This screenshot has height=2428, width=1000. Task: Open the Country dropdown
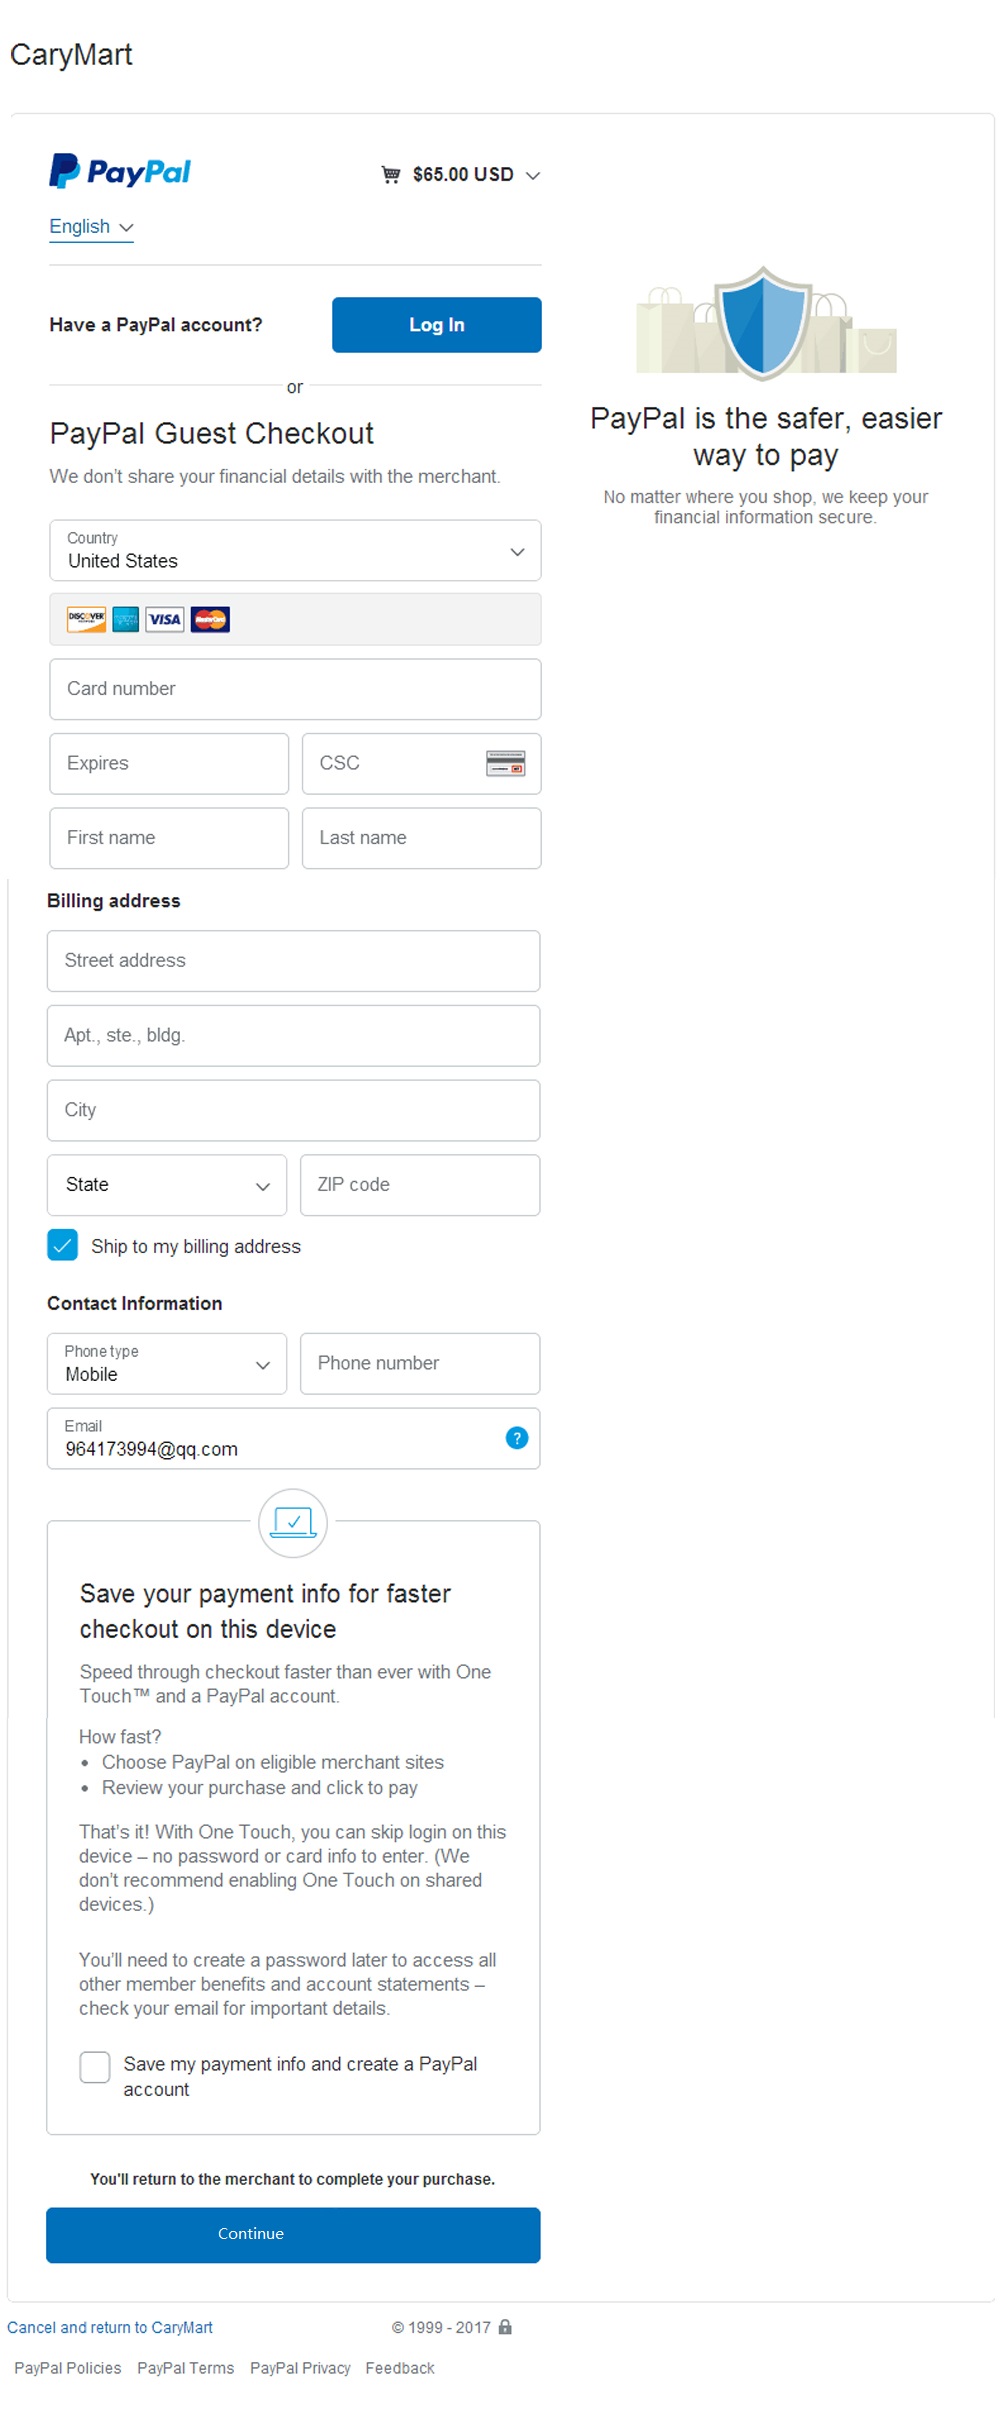coord(295,550)
